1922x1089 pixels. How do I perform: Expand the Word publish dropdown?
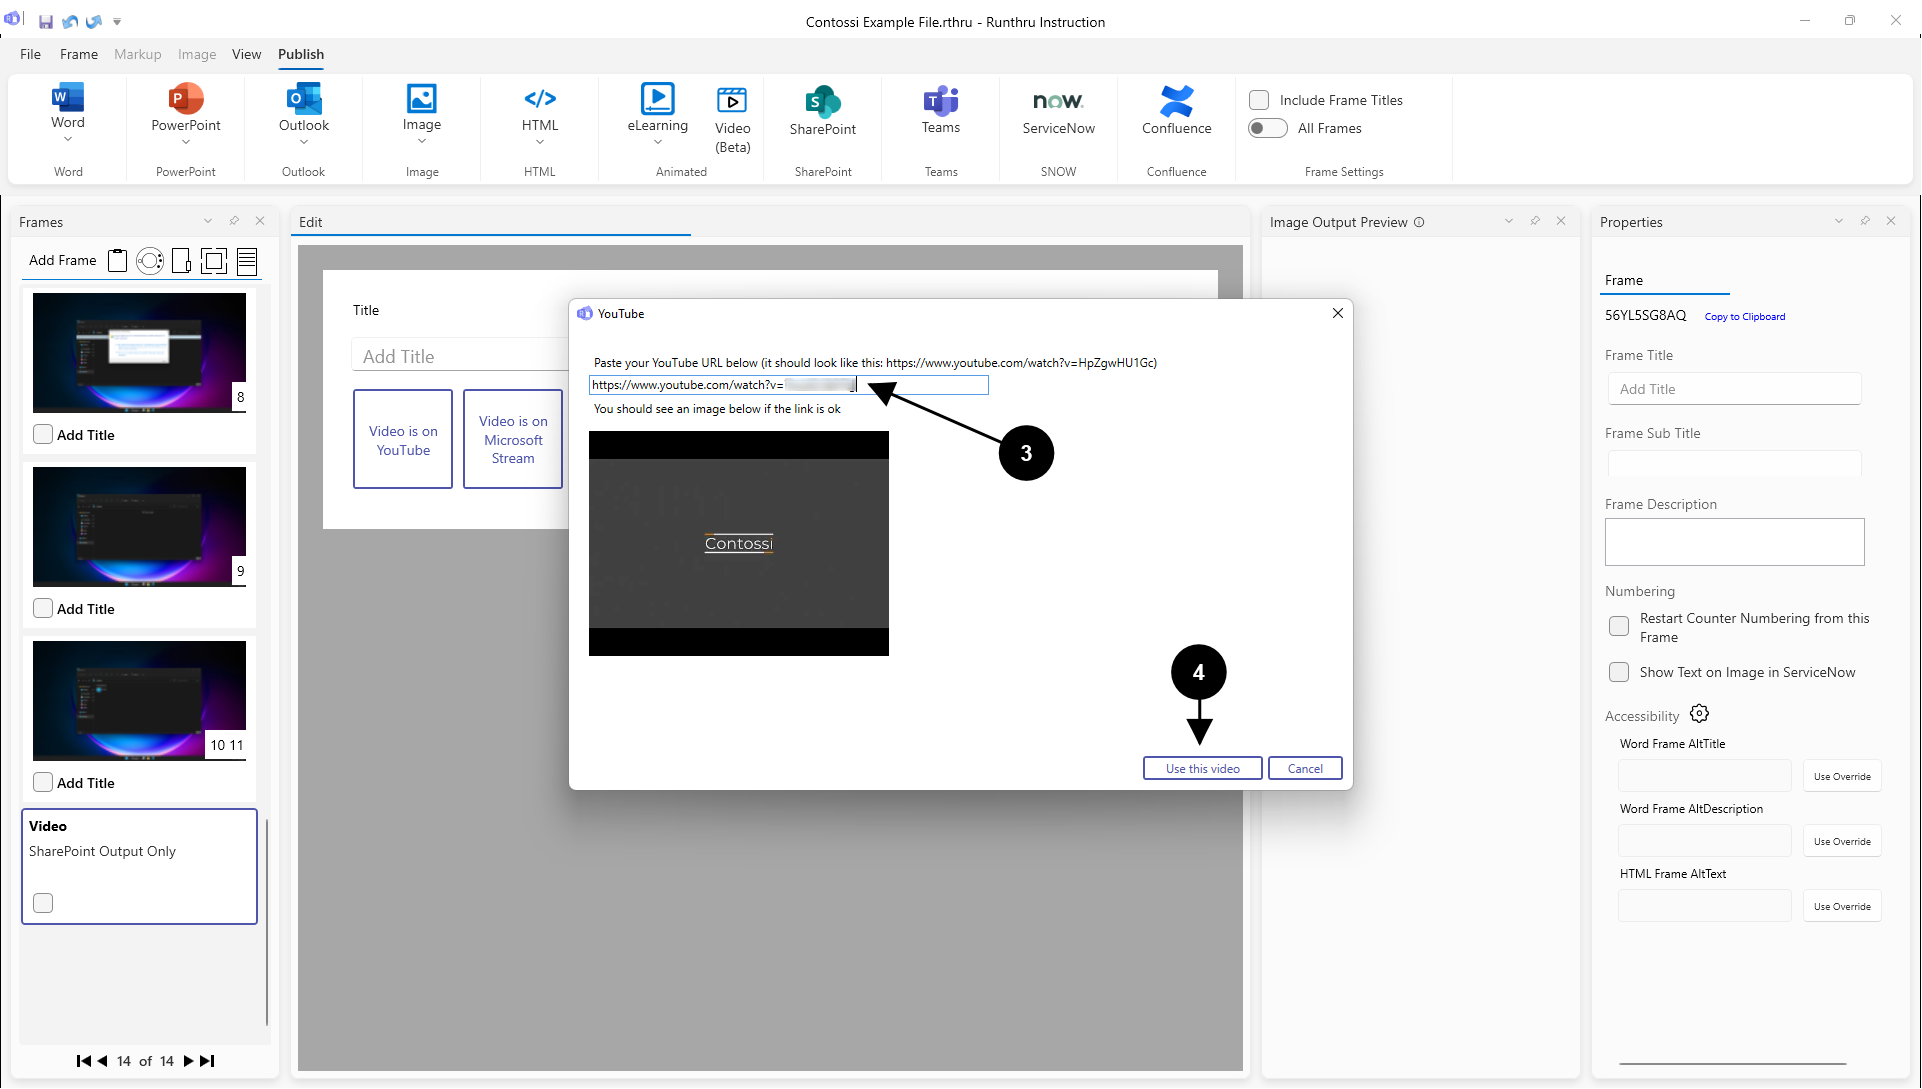click(x=68, y=140)
